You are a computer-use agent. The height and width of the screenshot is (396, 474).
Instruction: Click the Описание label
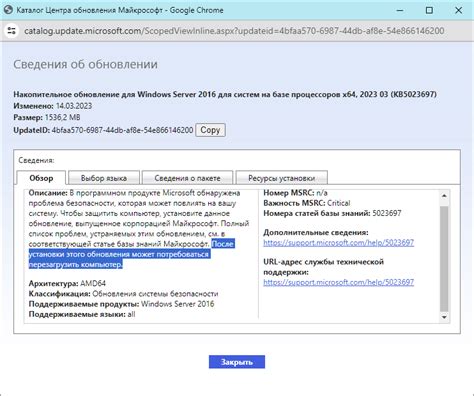tap(48, 193)
